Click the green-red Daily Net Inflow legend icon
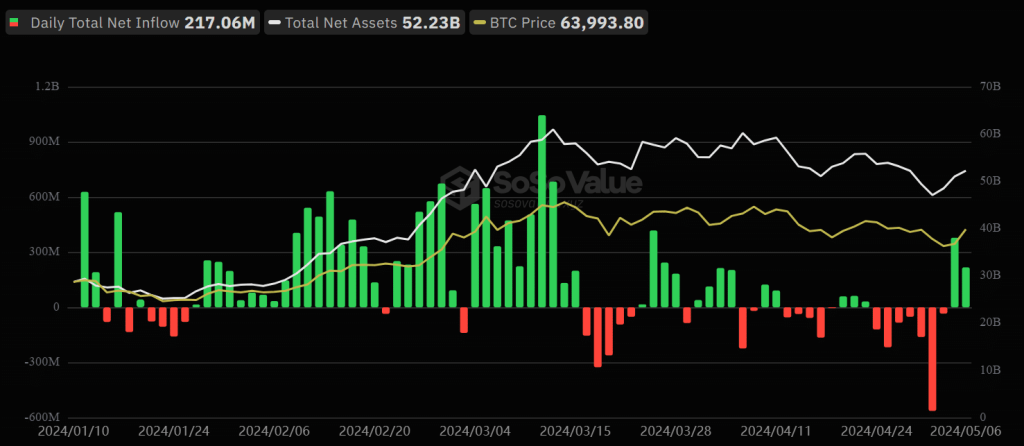Viewport: 1024px width, 446px height. (14, 24)
